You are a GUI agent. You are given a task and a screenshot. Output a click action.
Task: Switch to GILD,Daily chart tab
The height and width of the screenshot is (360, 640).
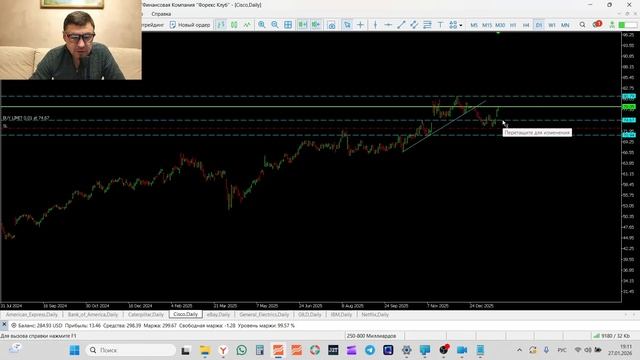tap(310, 315)
